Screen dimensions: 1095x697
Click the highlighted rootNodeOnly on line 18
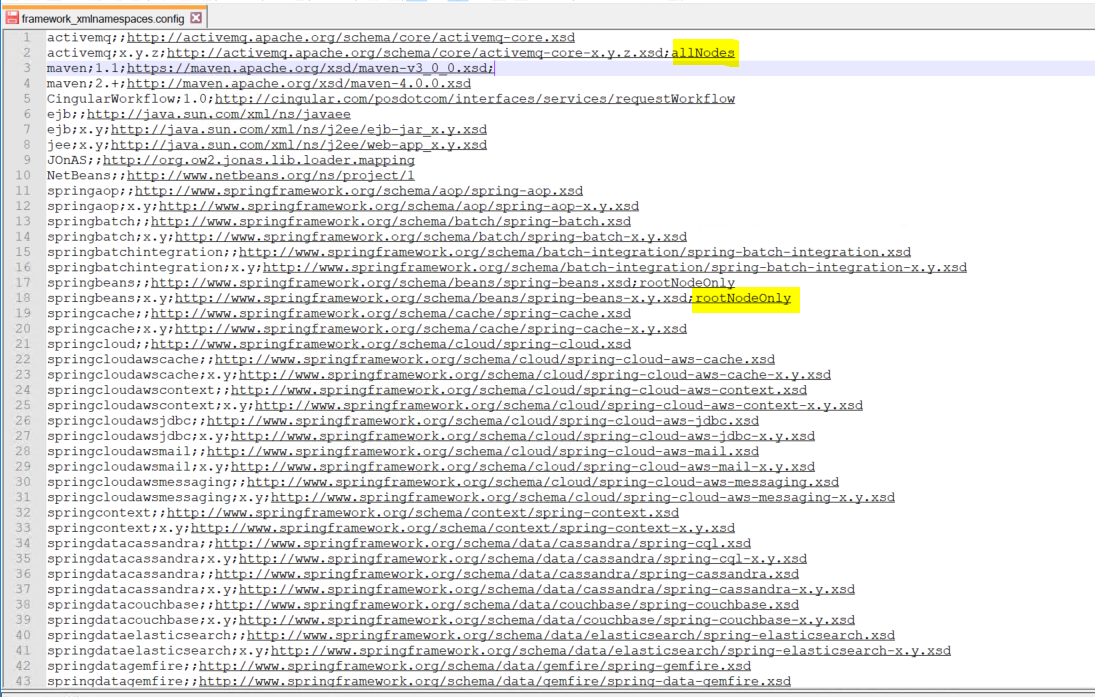(x=743, y=298)
